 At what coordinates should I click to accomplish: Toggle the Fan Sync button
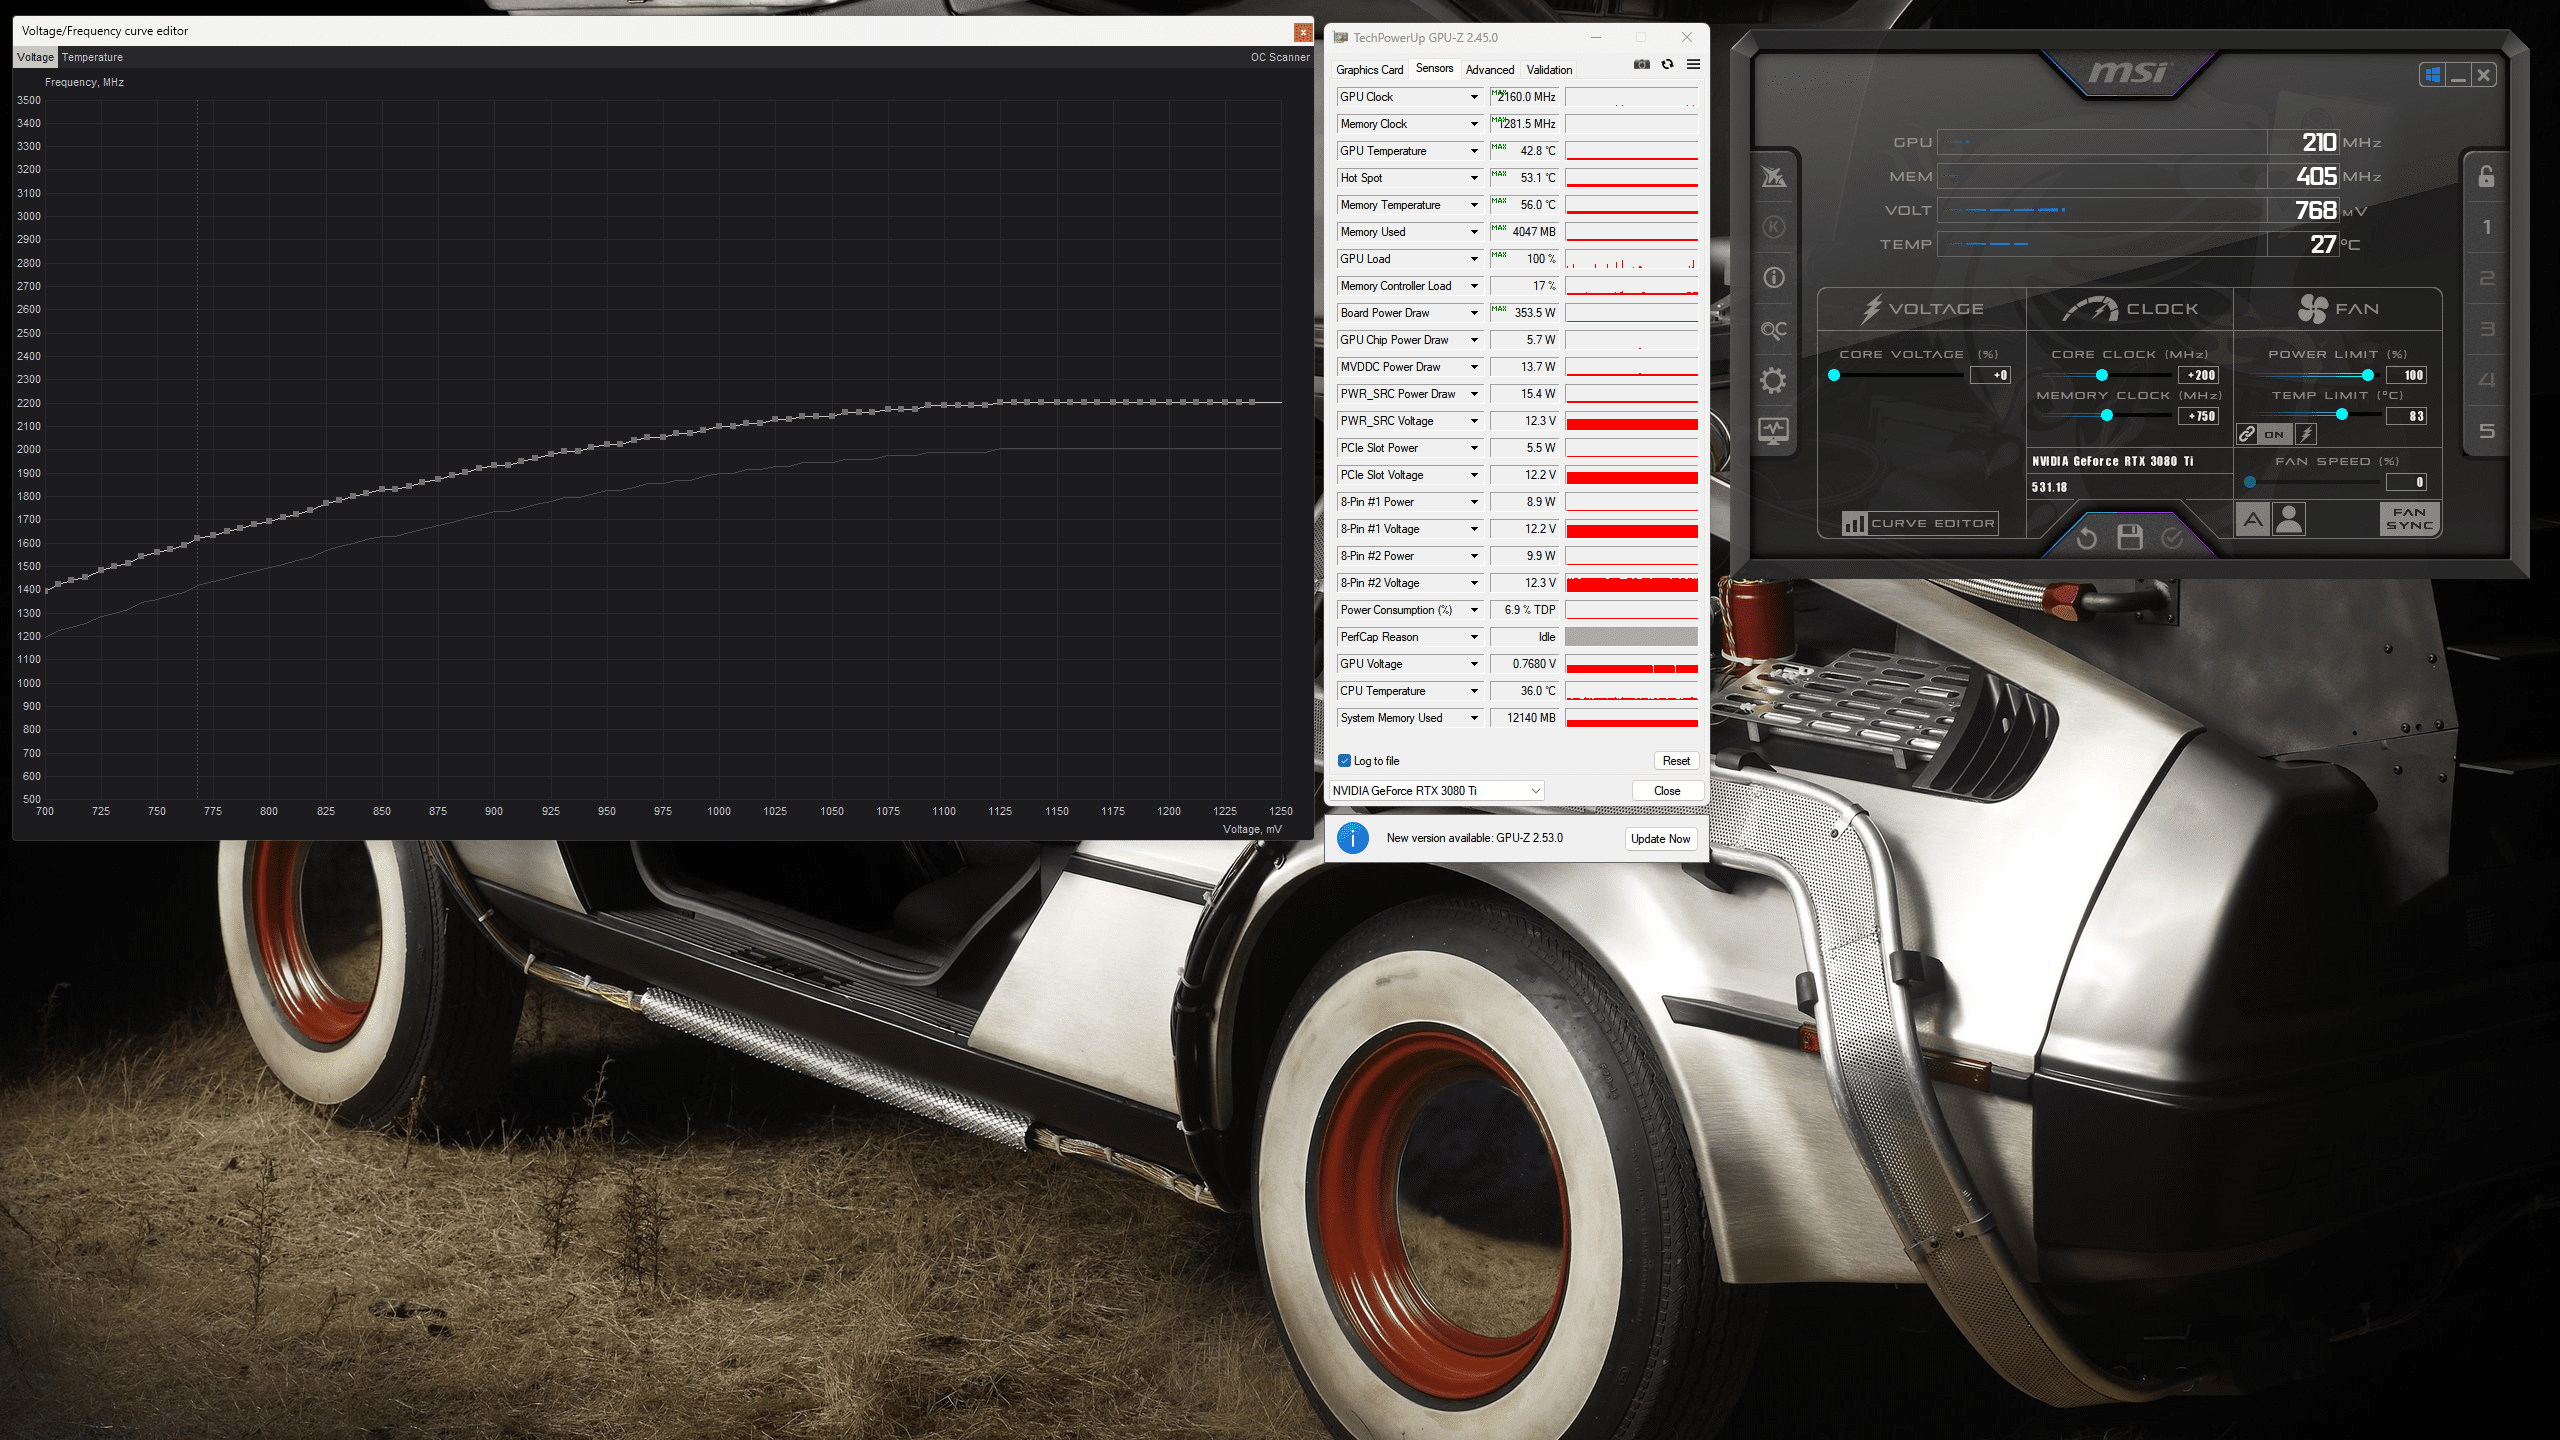pos(2409,519)
